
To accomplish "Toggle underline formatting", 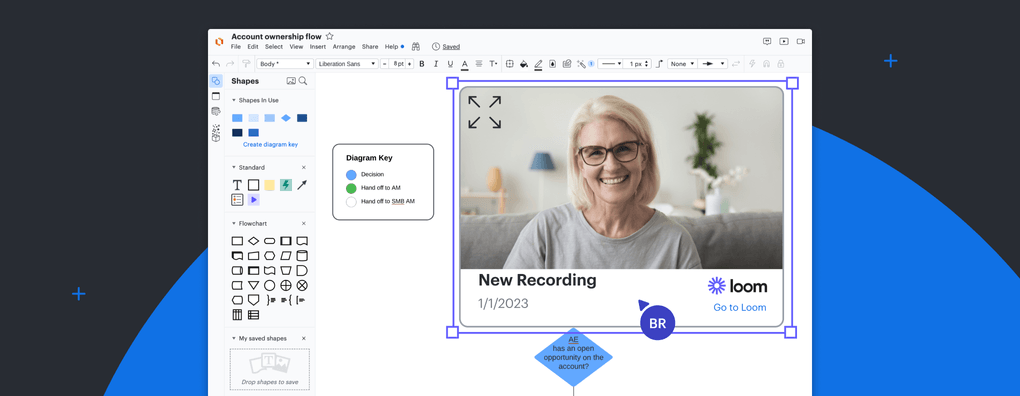I will pos(450,64).
